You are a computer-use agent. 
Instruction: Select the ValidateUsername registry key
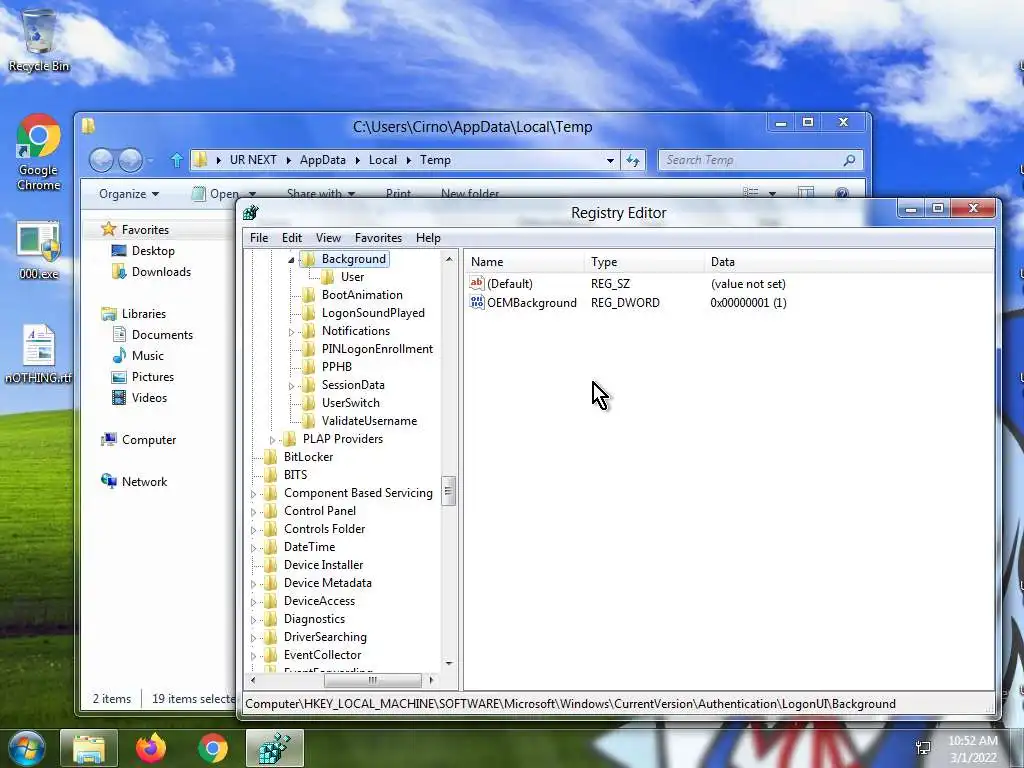click(x=369, y=421)
